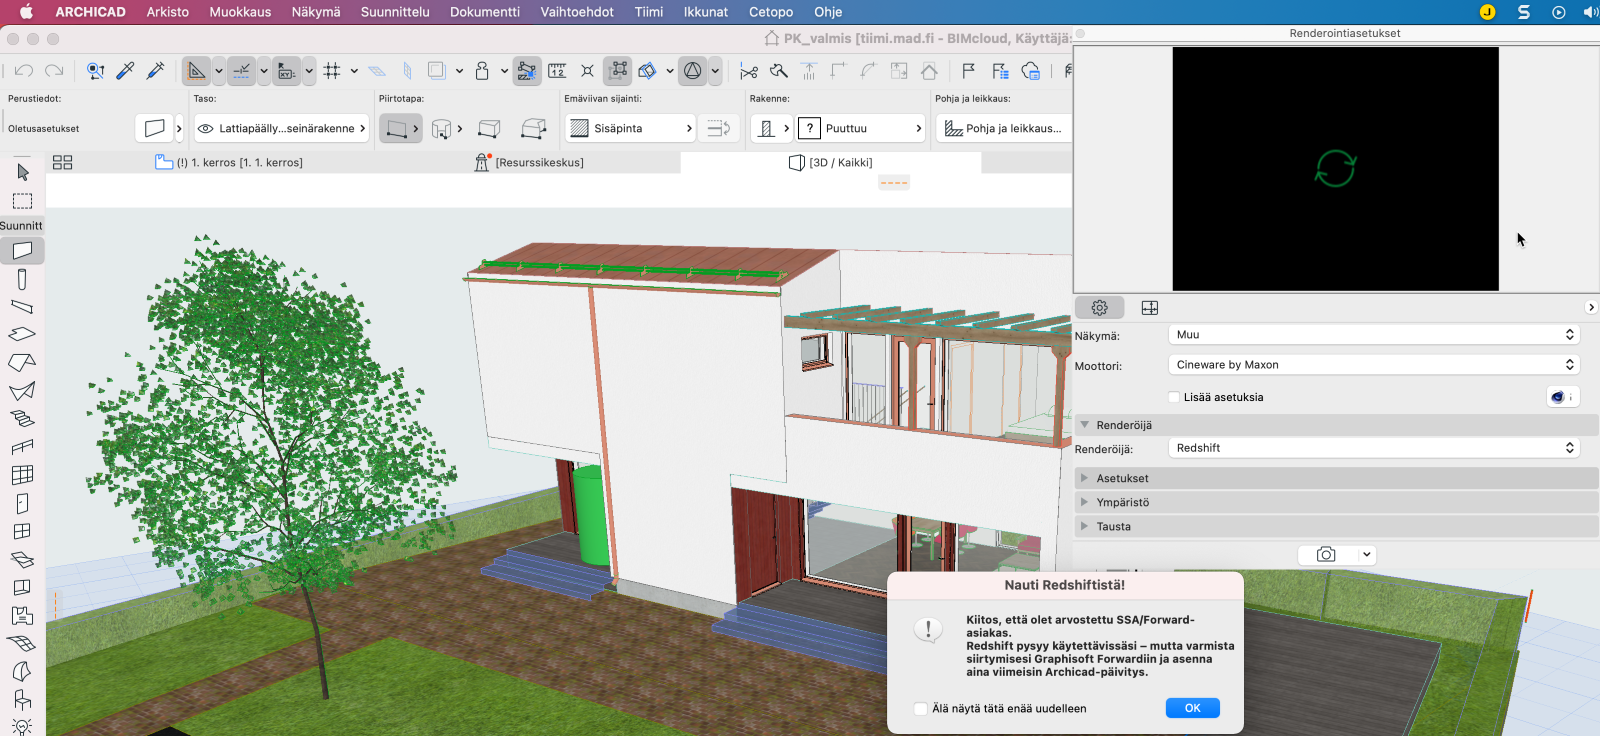The width and height of the screenshot is (1600, 736).
Task: Activate the Lamp tool in toolbox
Action: [22, 727]
